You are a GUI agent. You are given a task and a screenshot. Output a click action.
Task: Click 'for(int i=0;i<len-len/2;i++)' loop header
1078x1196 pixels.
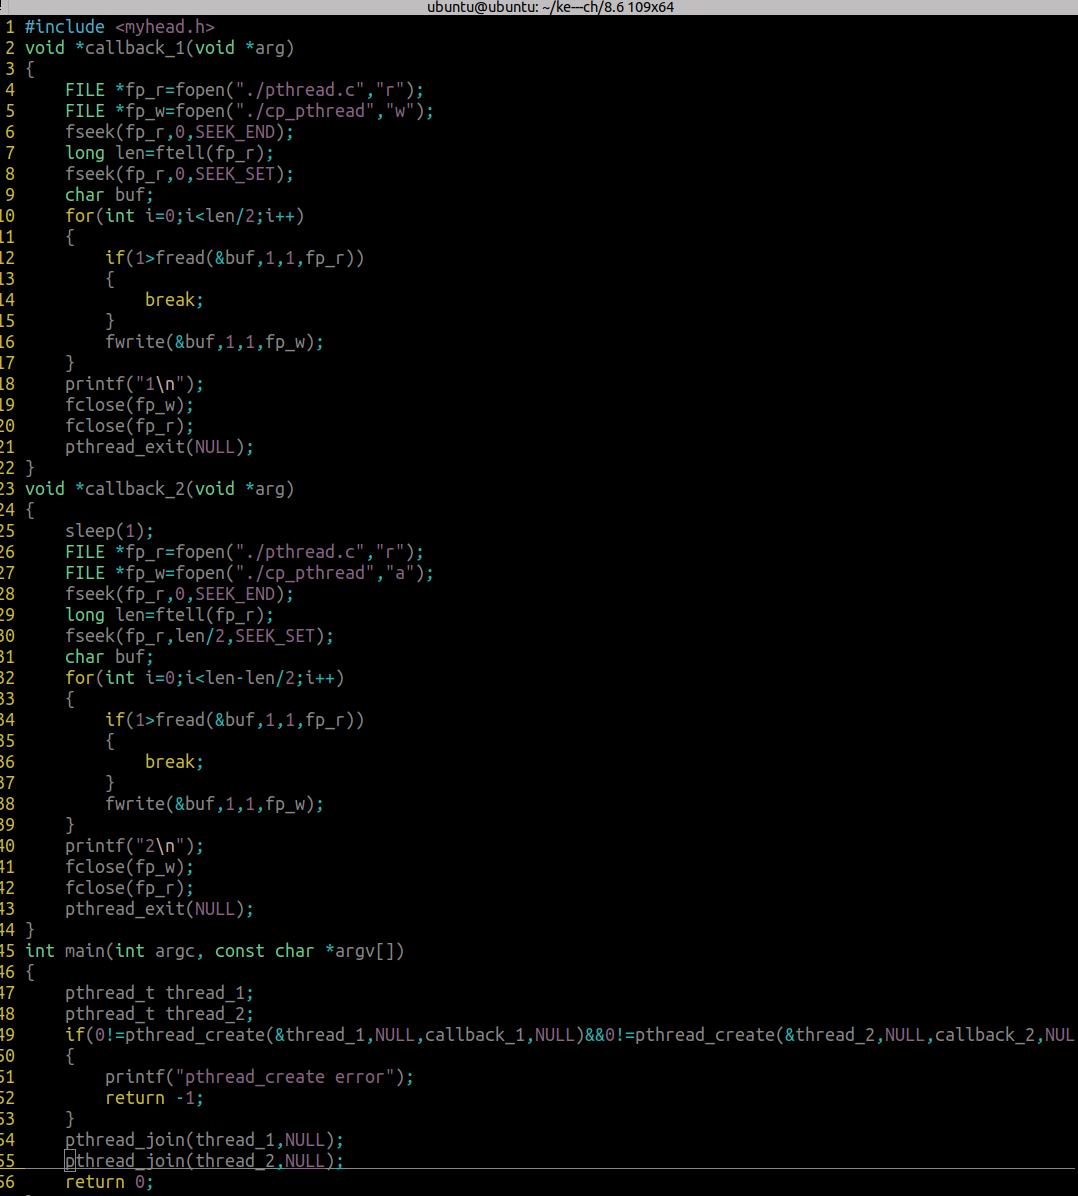click(204, 677)
